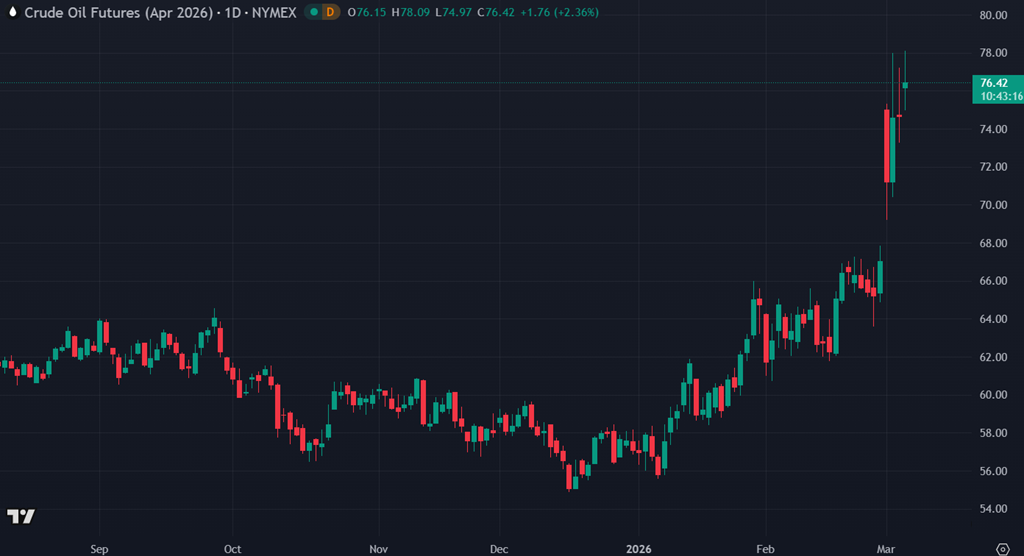Viewport: 1024px width, 556px height.
Task: Click the orange D delayed-data badge
Action: tap(330, 12)
